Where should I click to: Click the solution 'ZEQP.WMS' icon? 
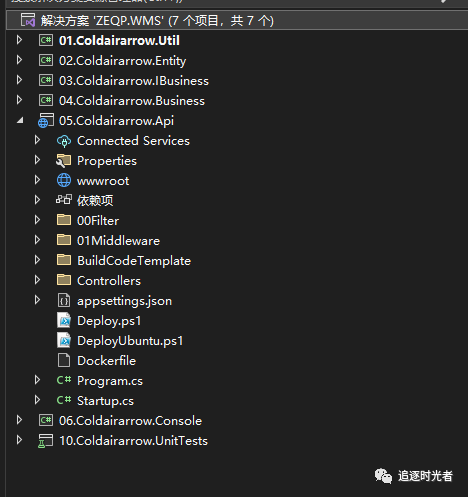point(28,20)
